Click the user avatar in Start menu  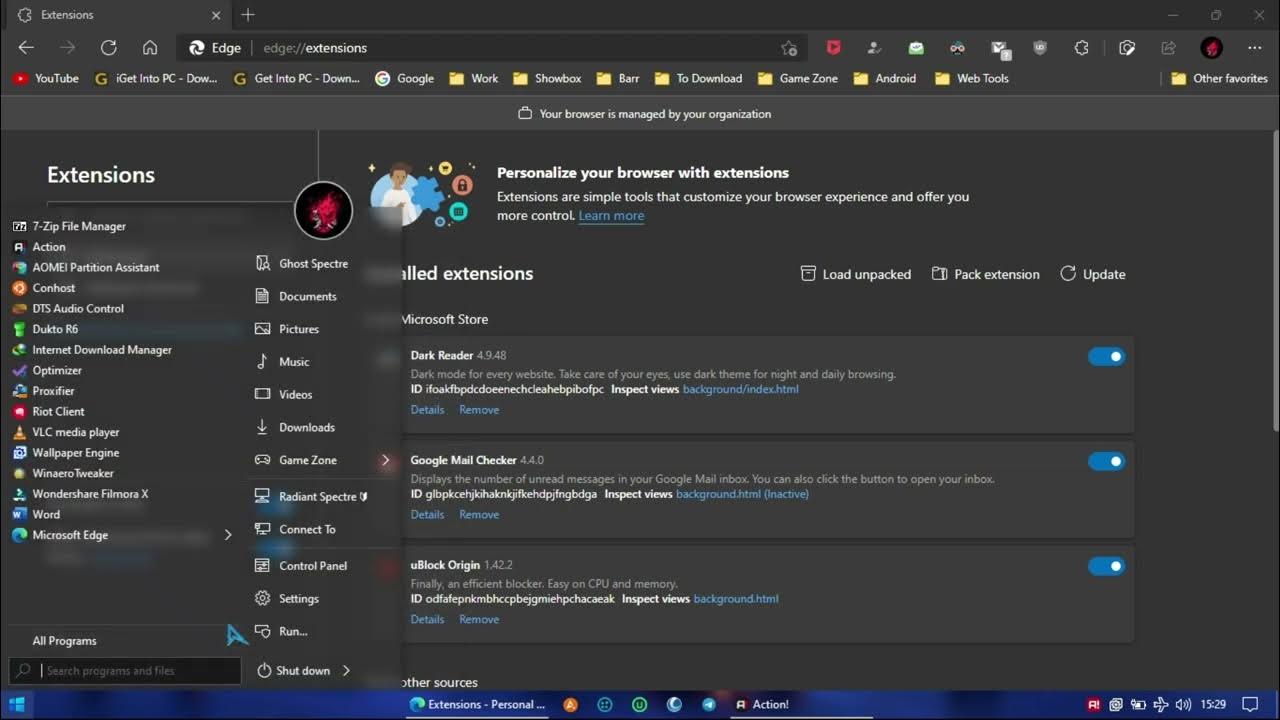click(x=323, y=210)
